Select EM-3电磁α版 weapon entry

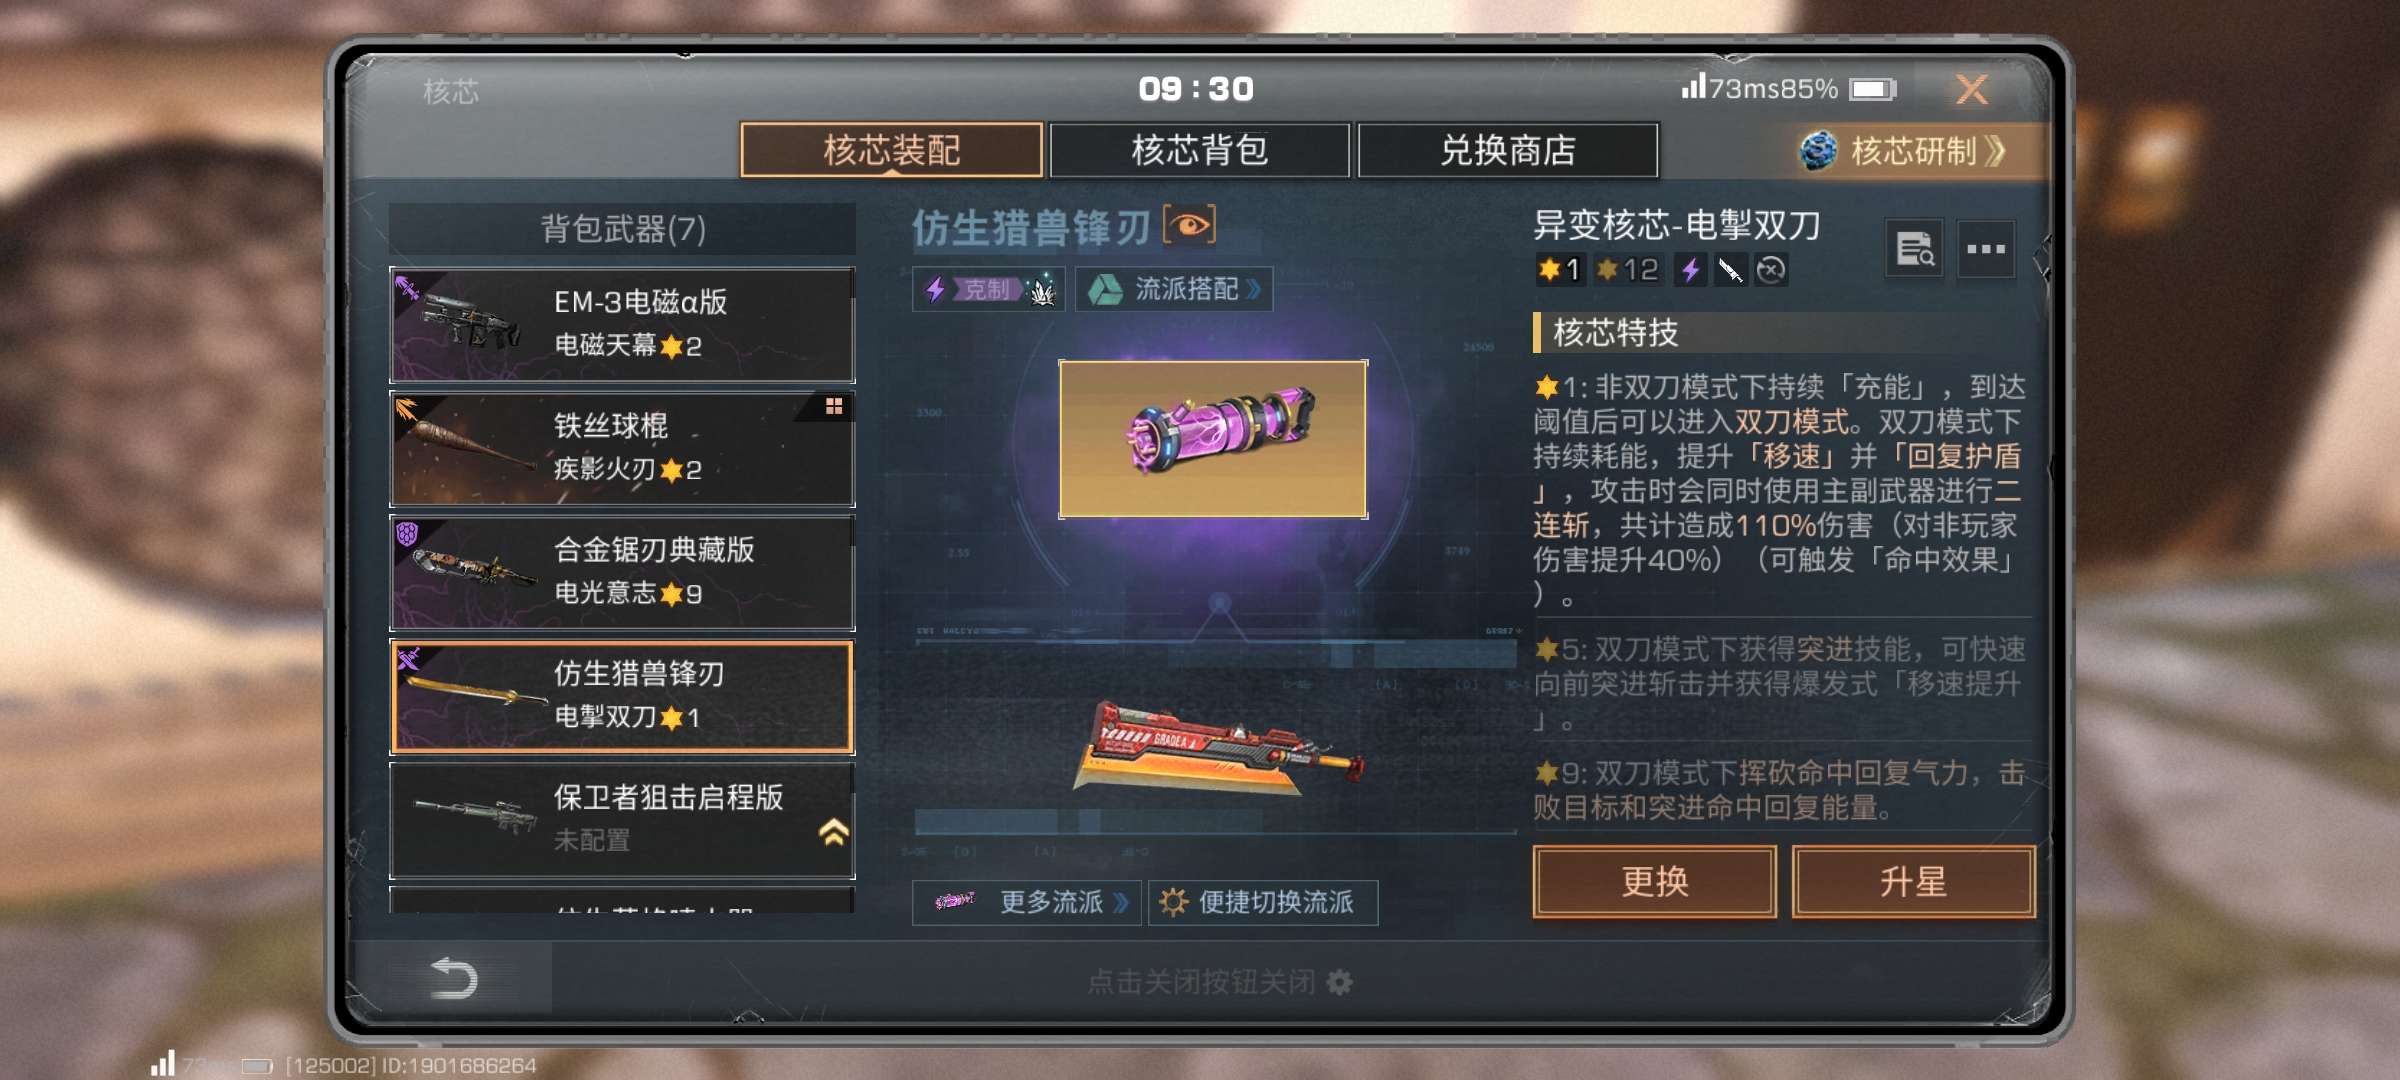point(622,325)
